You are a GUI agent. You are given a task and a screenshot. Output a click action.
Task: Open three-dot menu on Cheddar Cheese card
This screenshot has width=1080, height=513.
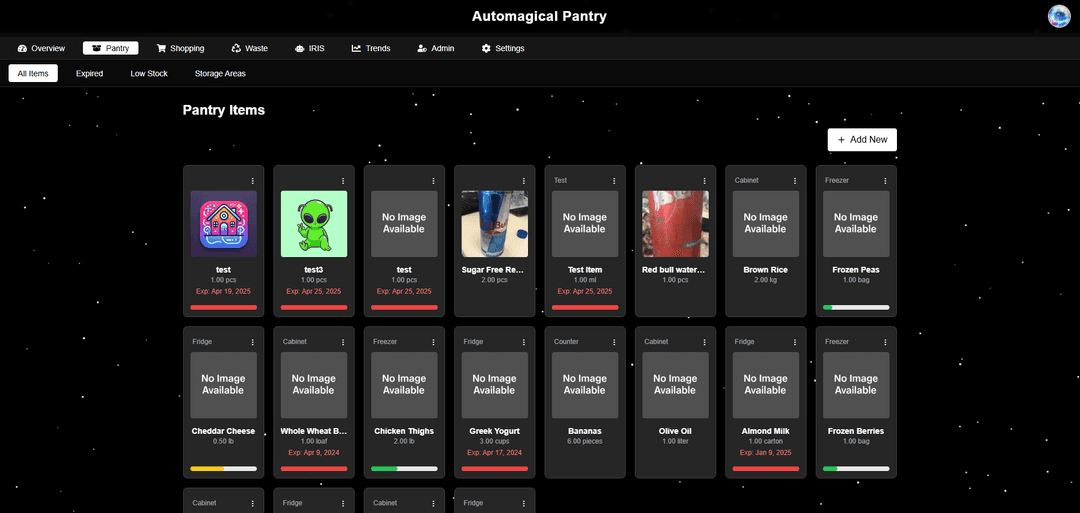(253, 342)
